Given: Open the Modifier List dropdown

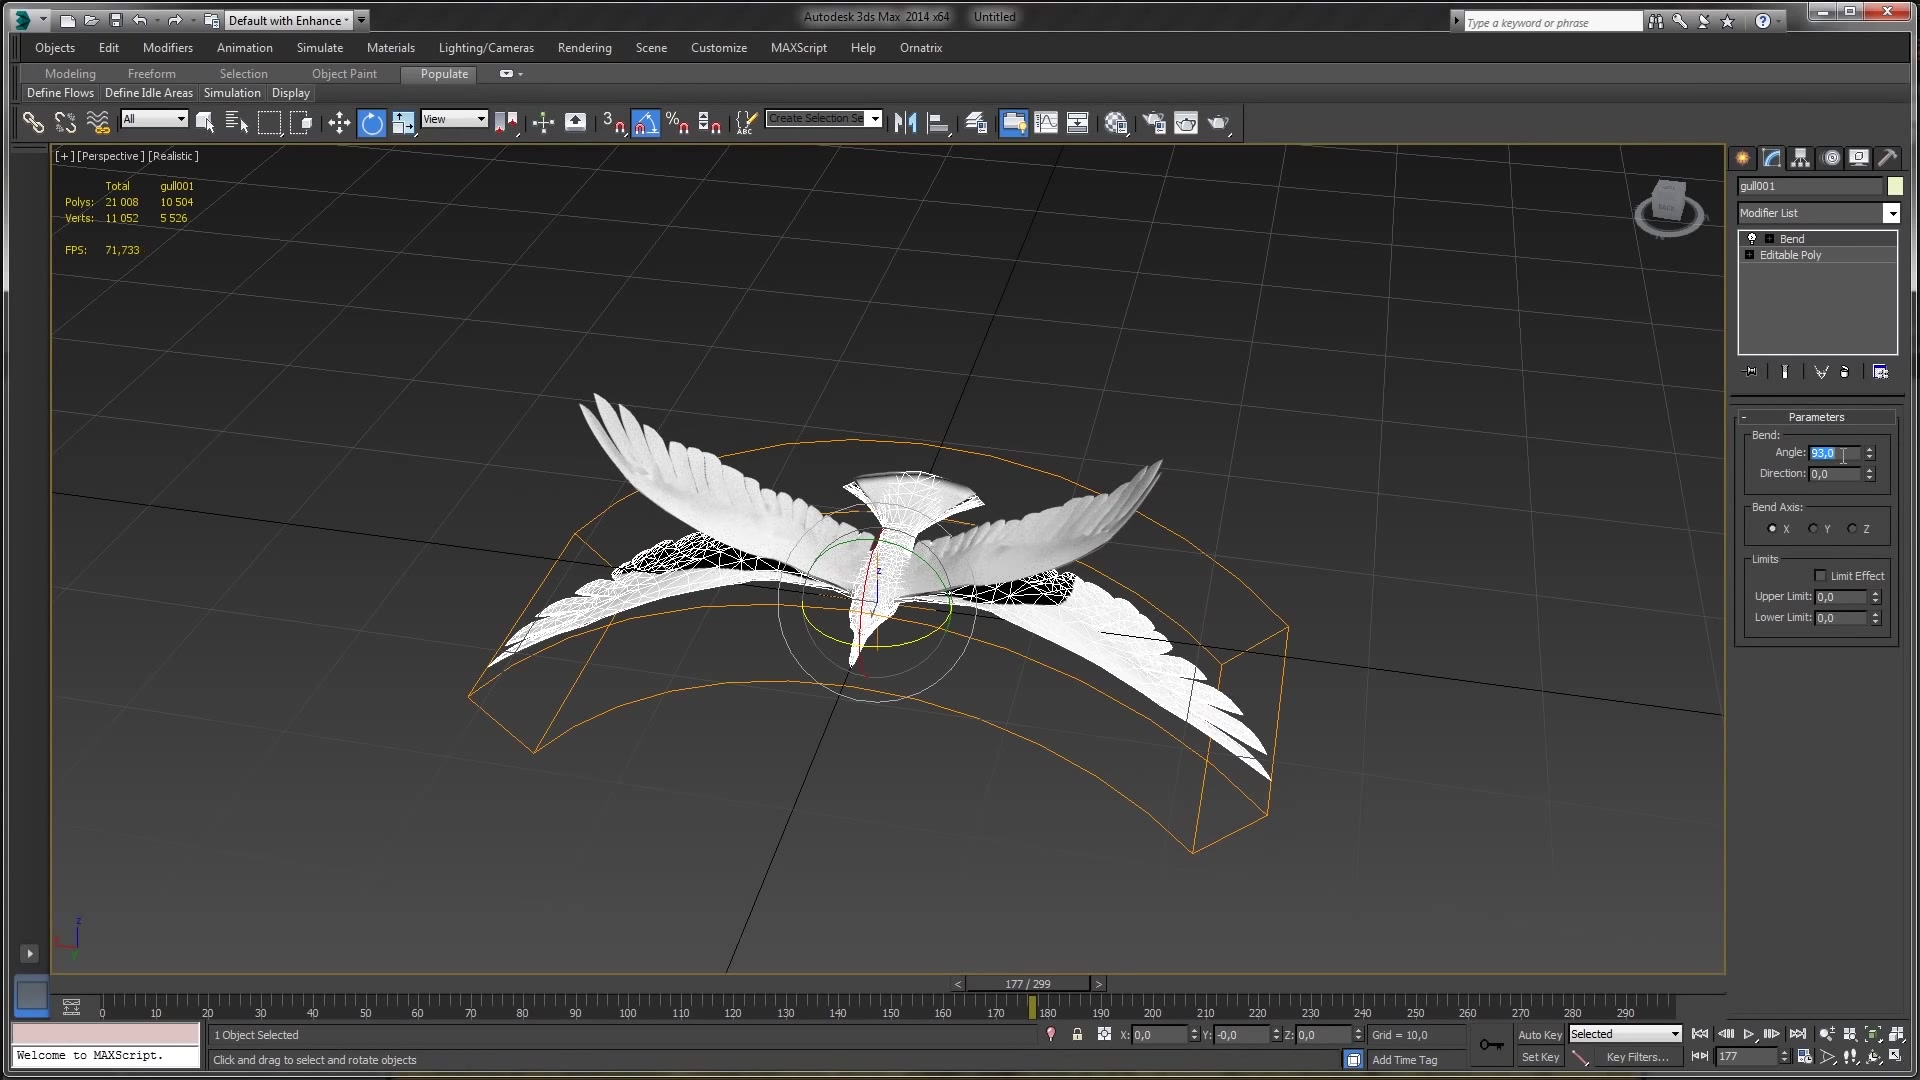Looking at the screenshot, I should click(1891, 213).
